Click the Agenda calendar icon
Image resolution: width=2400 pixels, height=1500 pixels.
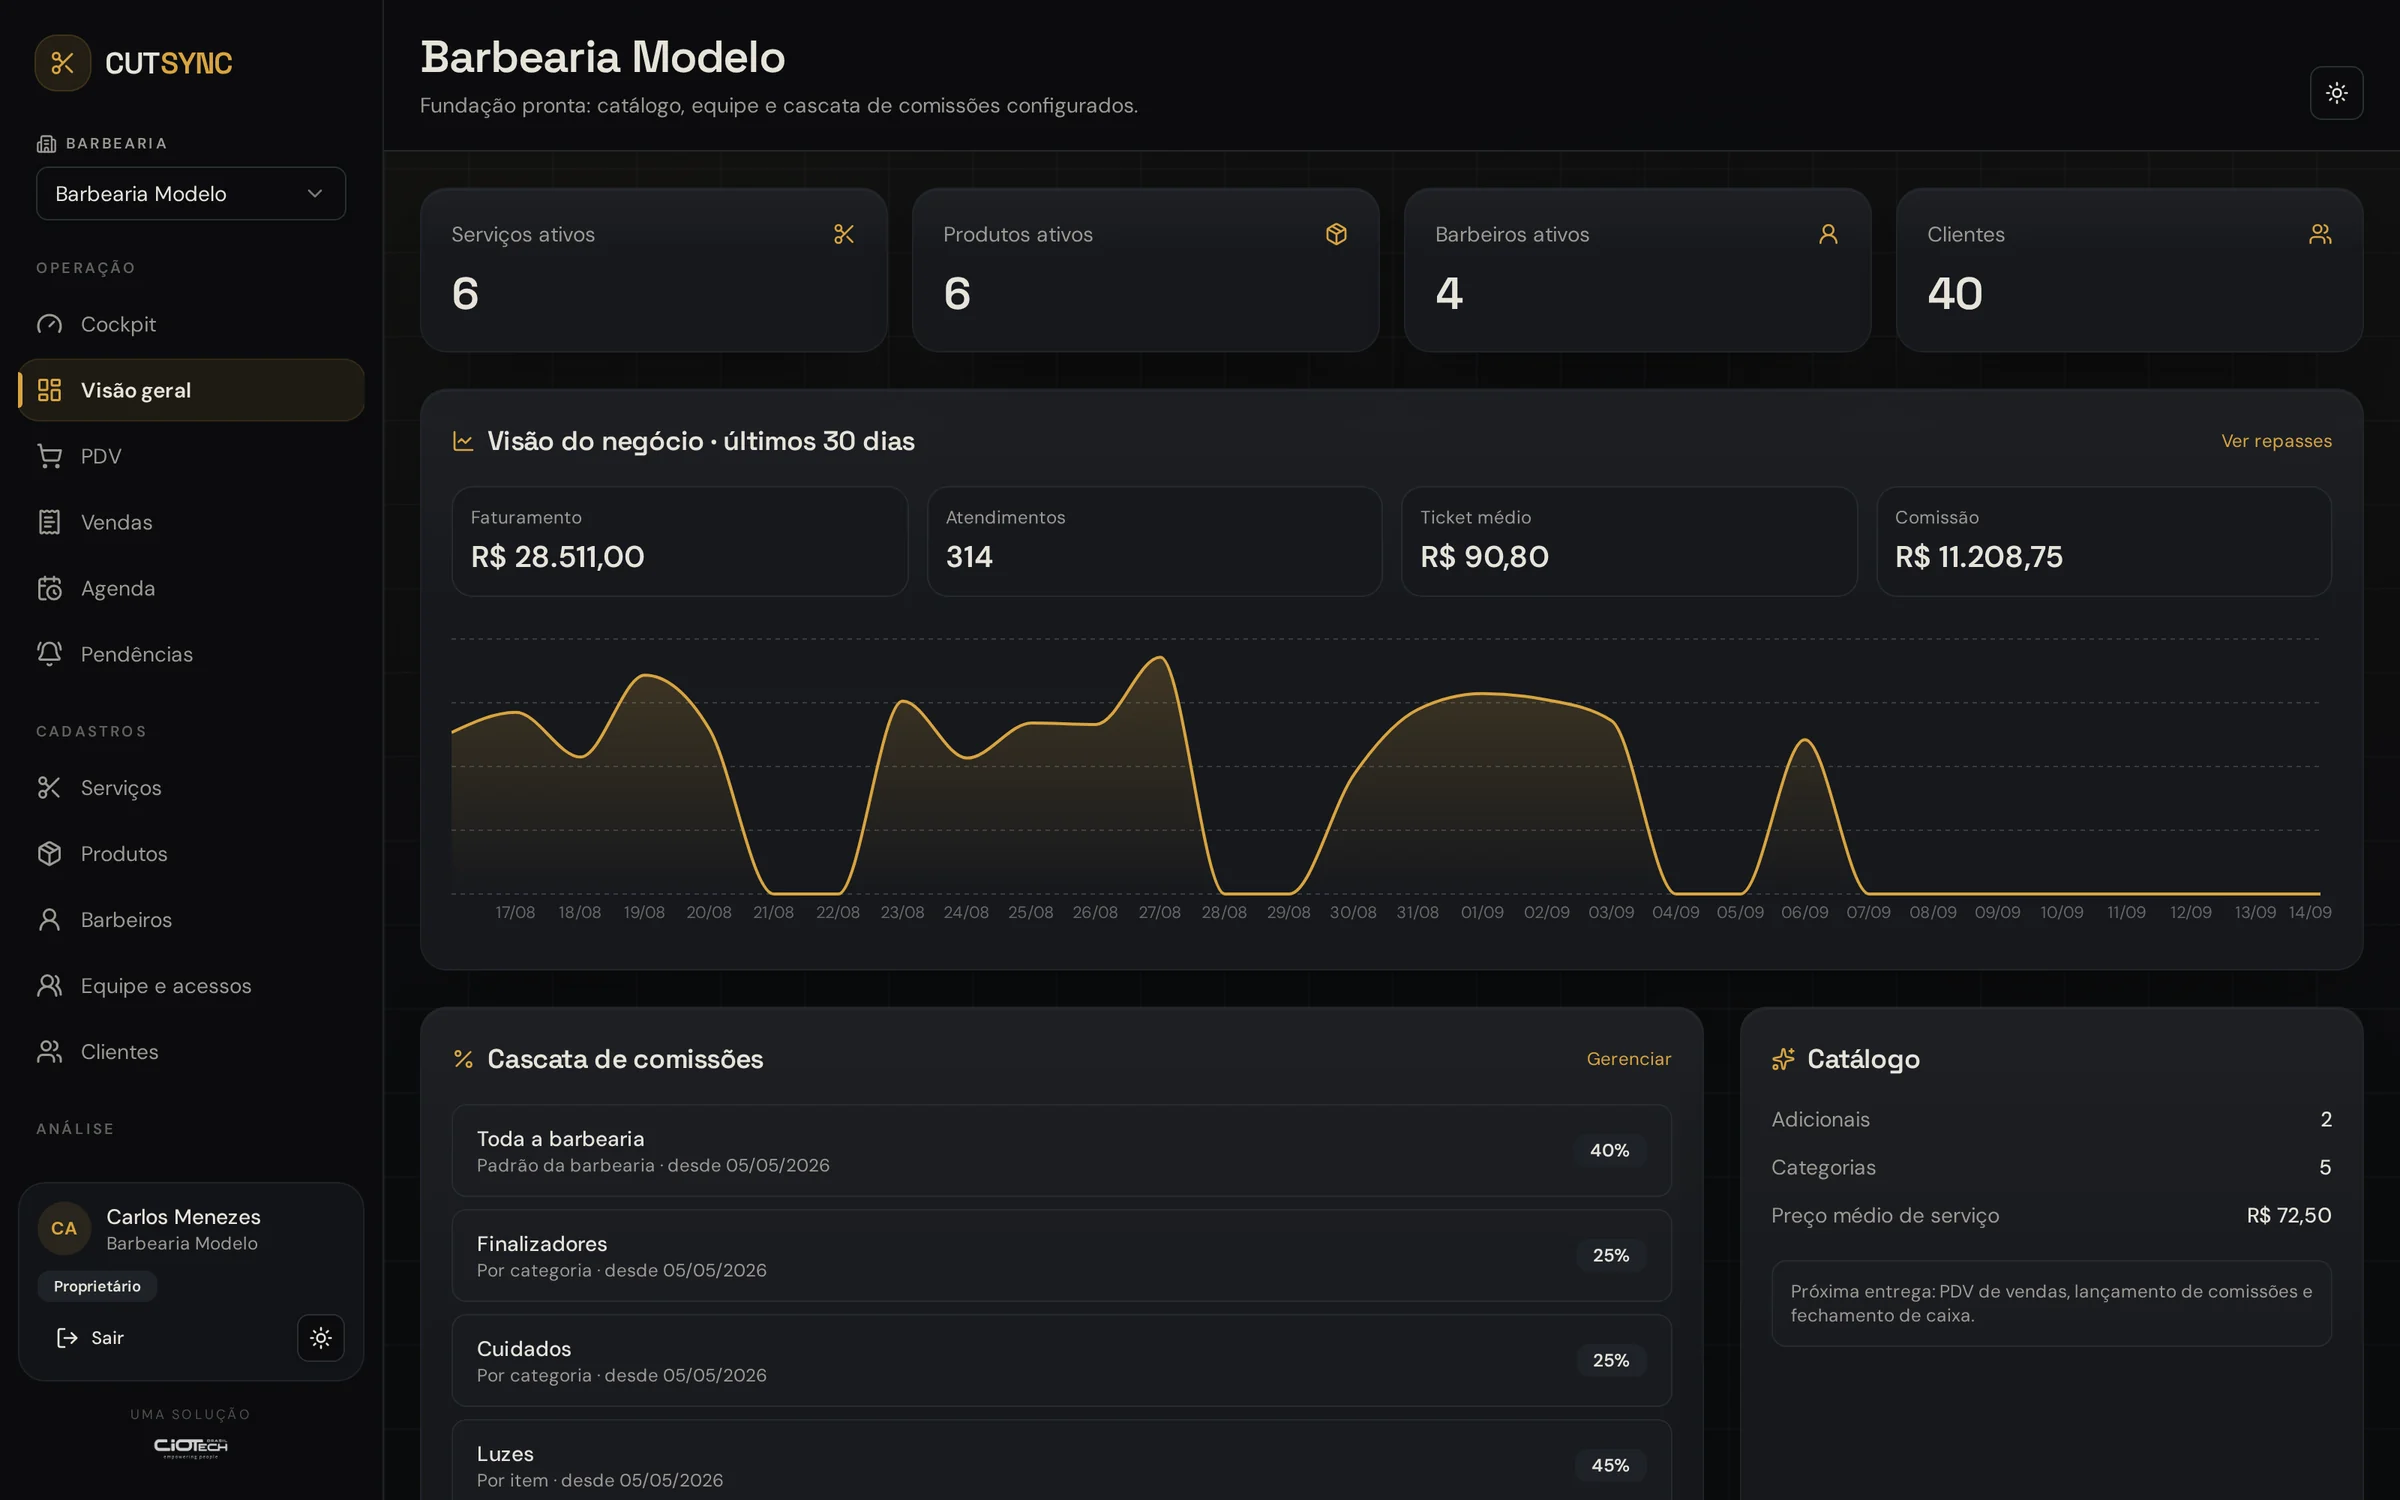click(x=49, y=588)
